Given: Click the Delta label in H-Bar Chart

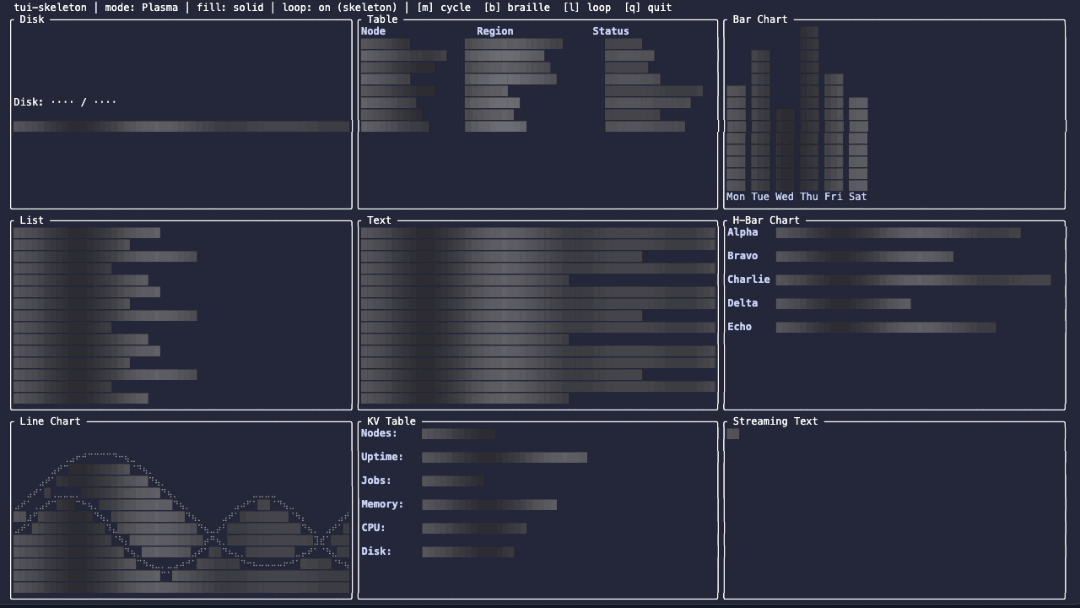Looking at the screenshot, I should pyautogui.click(x=742, y=303).
